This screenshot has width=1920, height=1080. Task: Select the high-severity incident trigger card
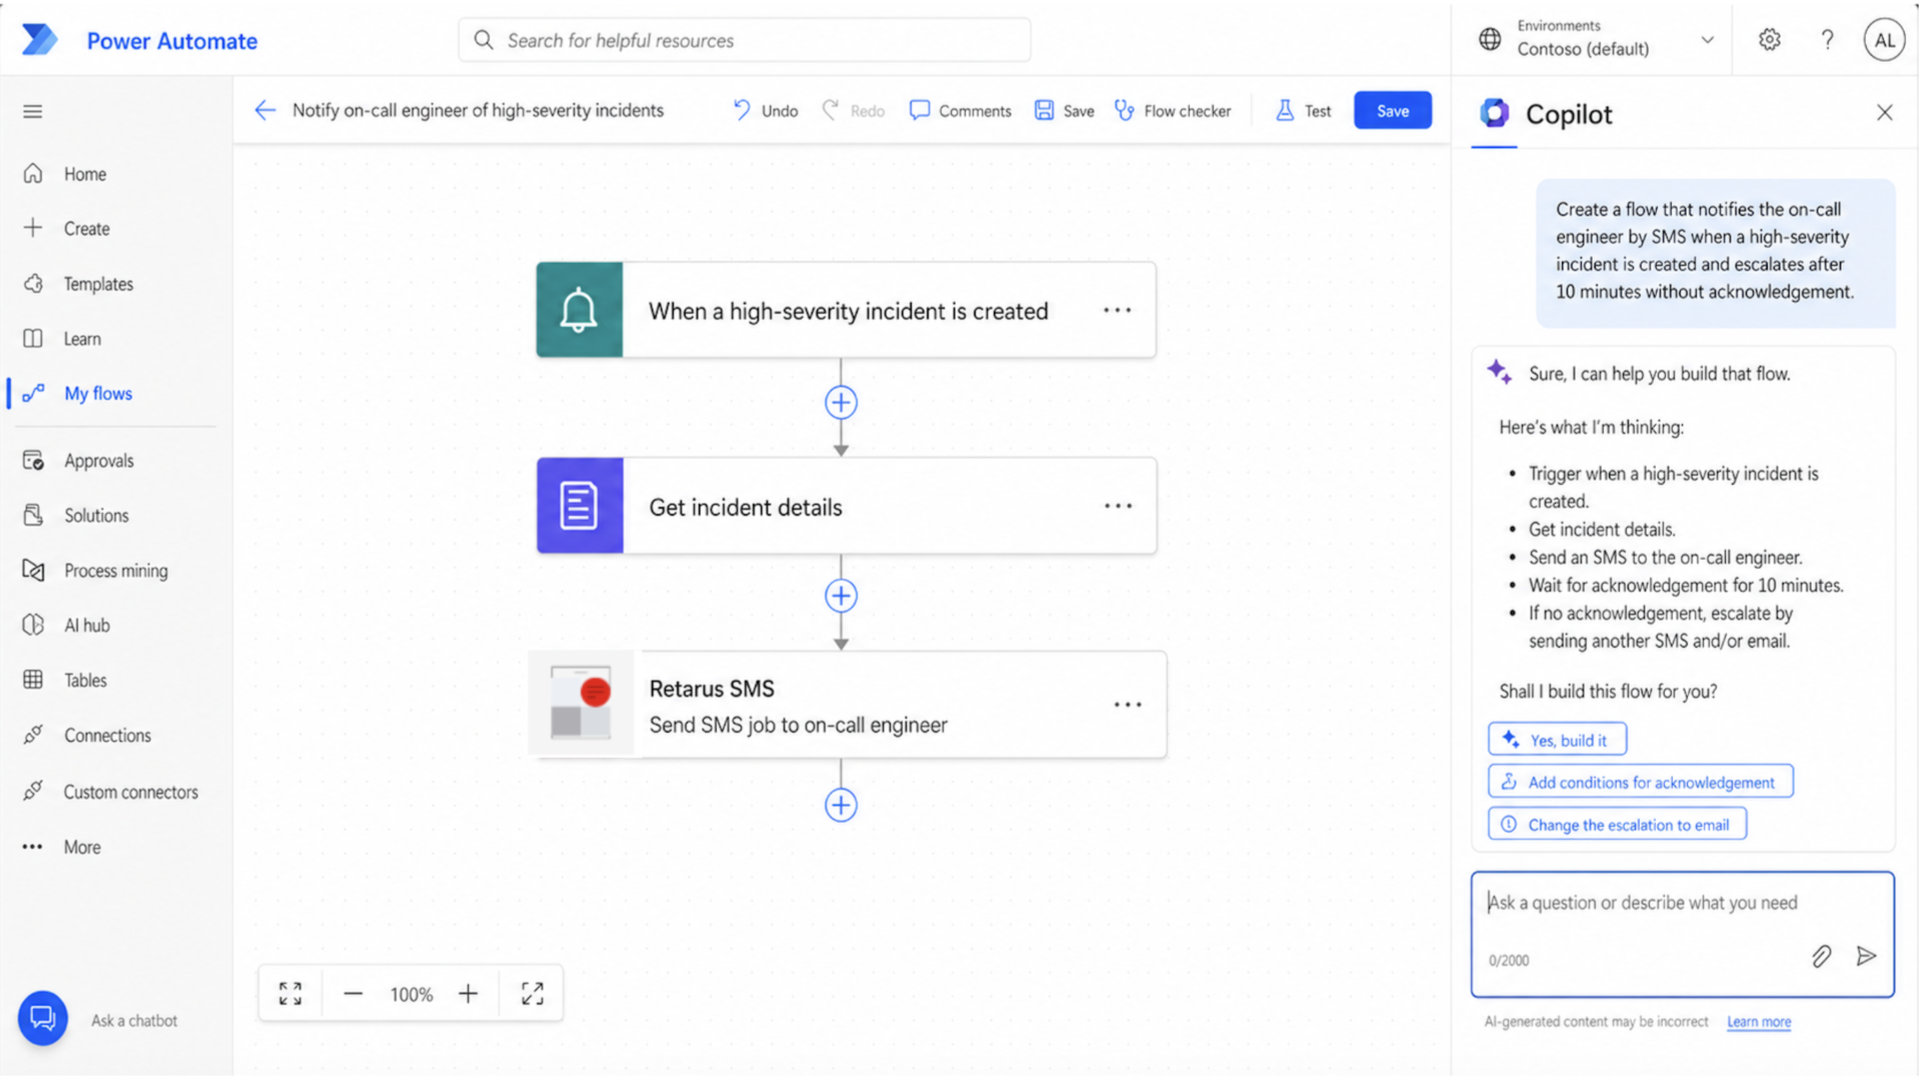pyautogui.click(x=846, y=310)
